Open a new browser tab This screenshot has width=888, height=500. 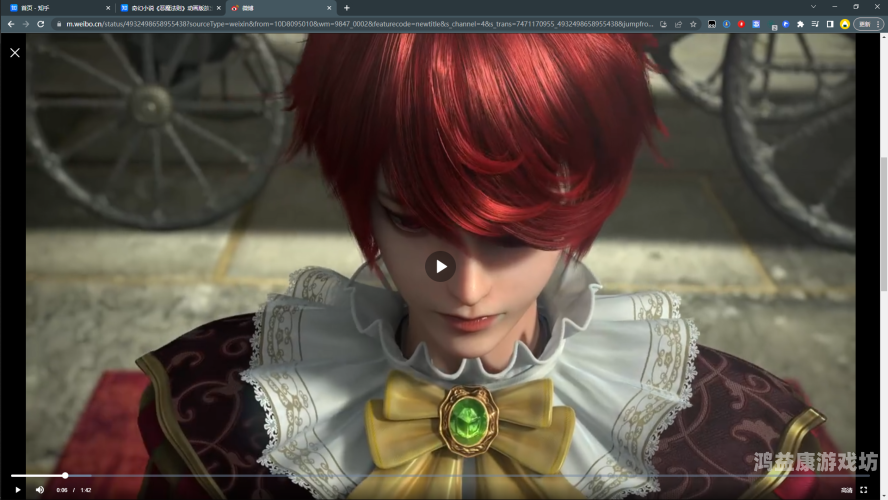347,8
